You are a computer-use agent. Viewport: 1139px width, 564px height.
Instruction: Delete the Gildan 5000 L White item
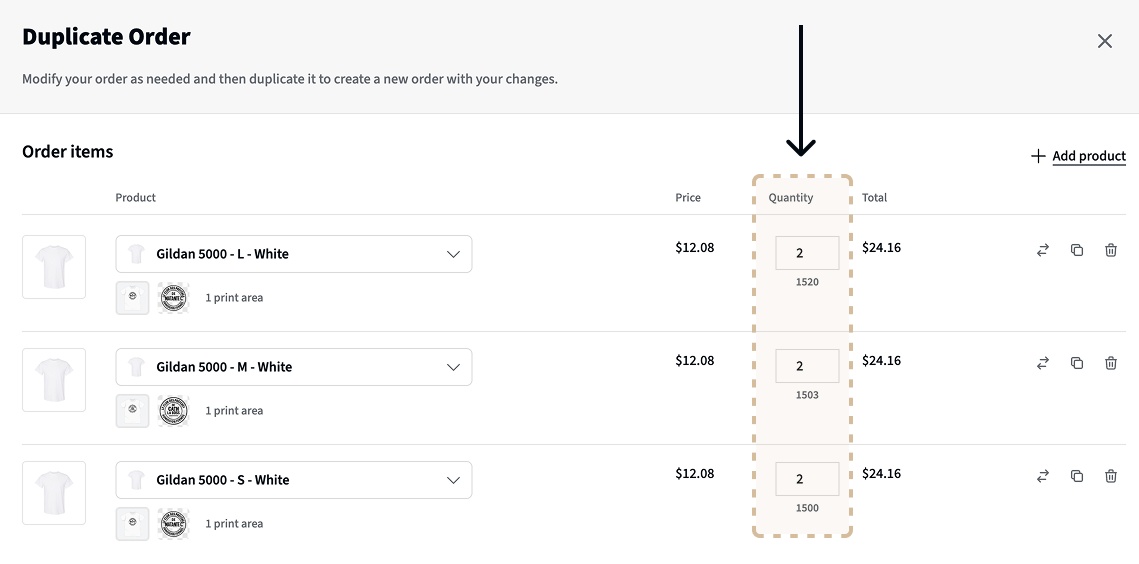tap(1111, 250)
